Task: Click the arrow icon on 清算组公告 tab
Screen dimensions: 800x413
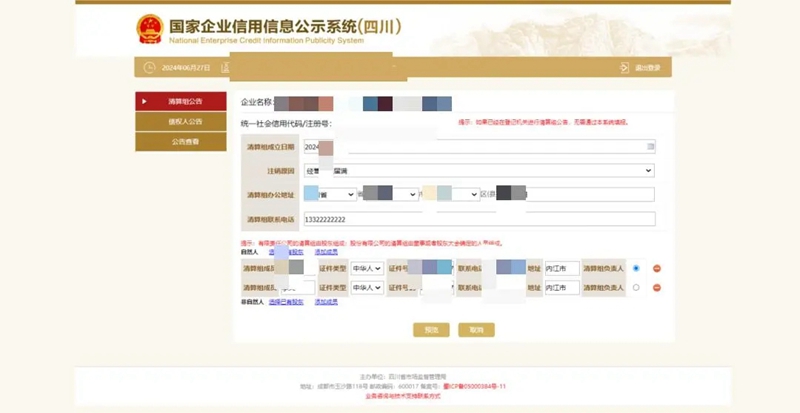Action: pyautogui.click(x=144, y=102)
